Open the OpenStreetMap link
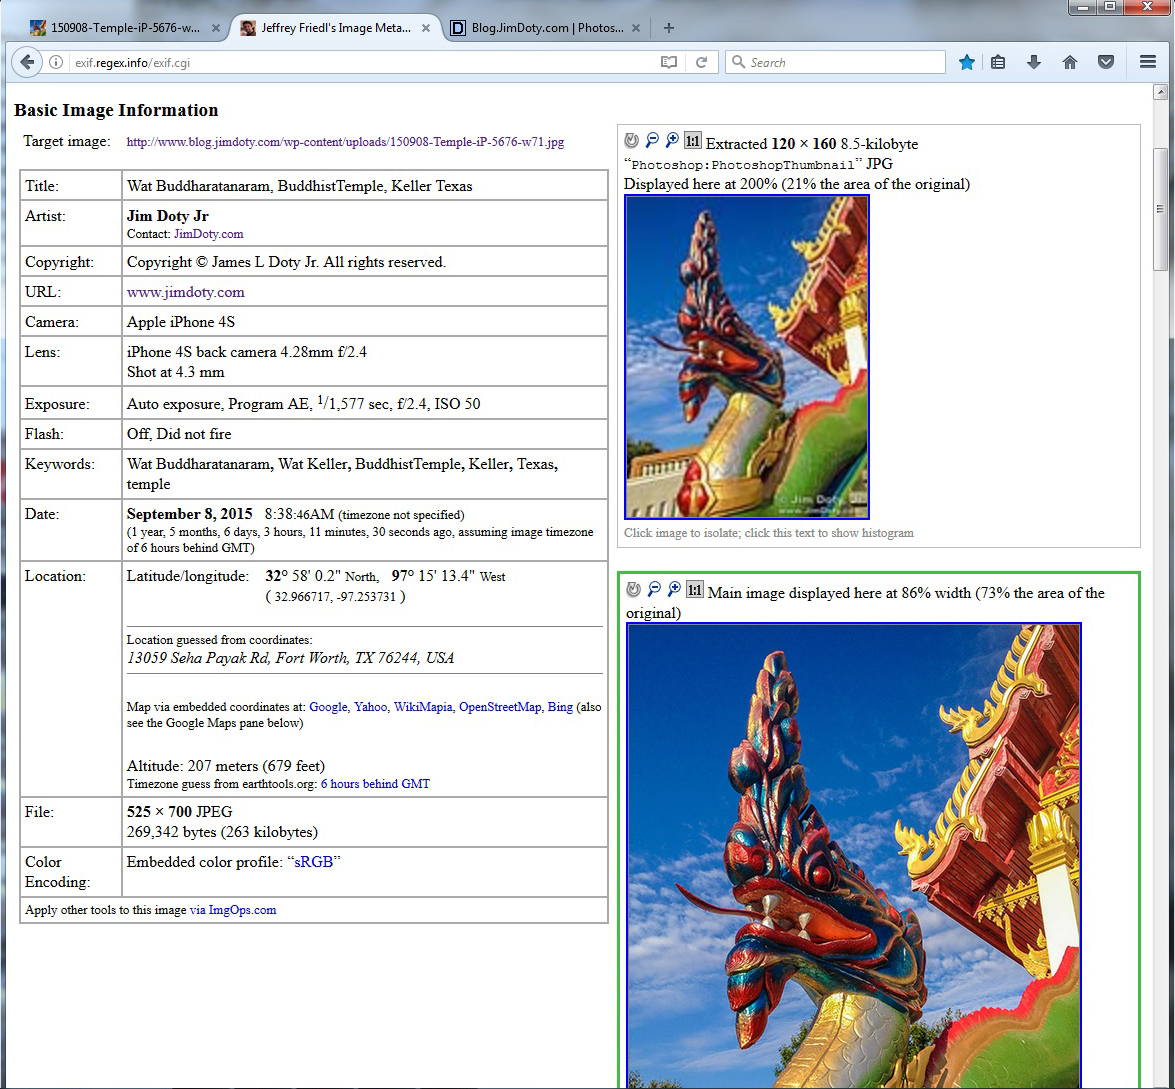The height and width of the screenshot is (1089, 1175). point(500,707)
